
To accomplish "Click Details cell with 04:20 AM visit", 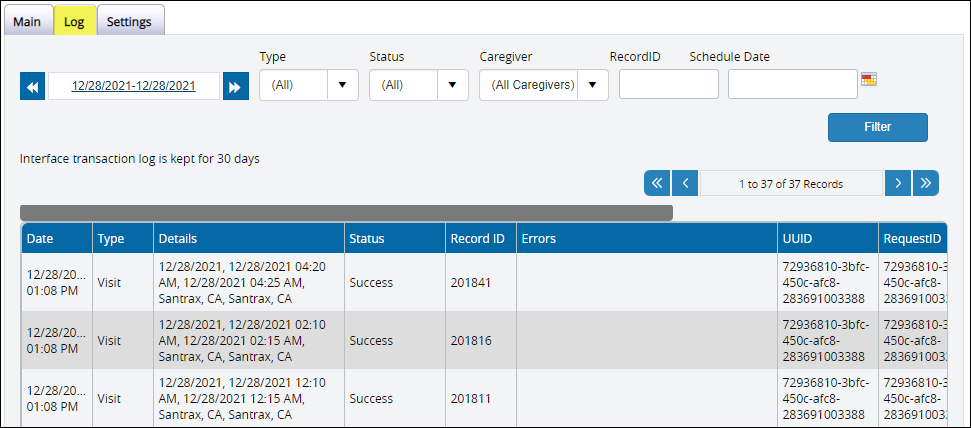I will pos(249,282).
